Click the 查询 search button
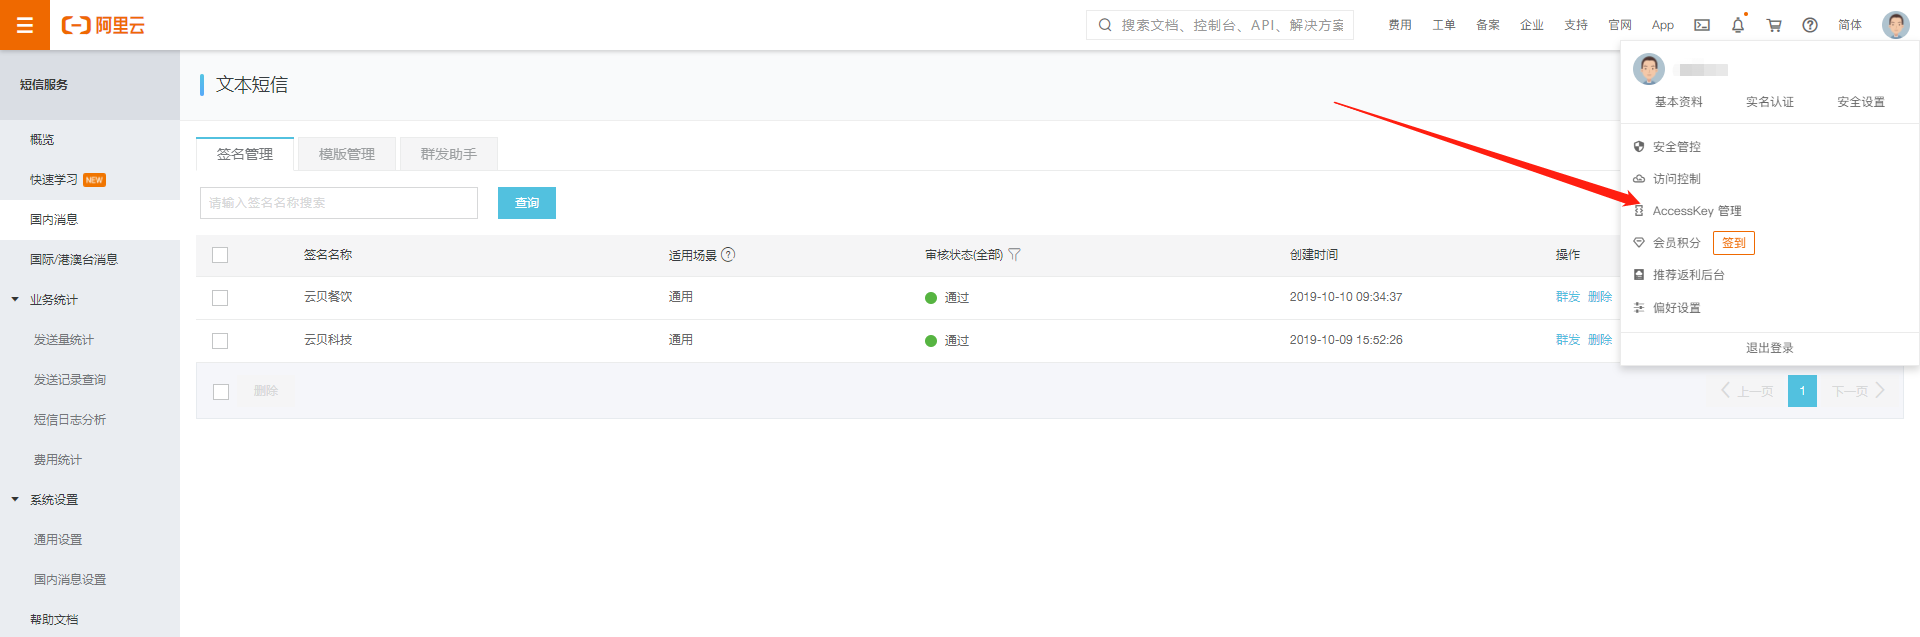Image resolution: width=1920 pixels, height=637 pixels. (527, 203)
